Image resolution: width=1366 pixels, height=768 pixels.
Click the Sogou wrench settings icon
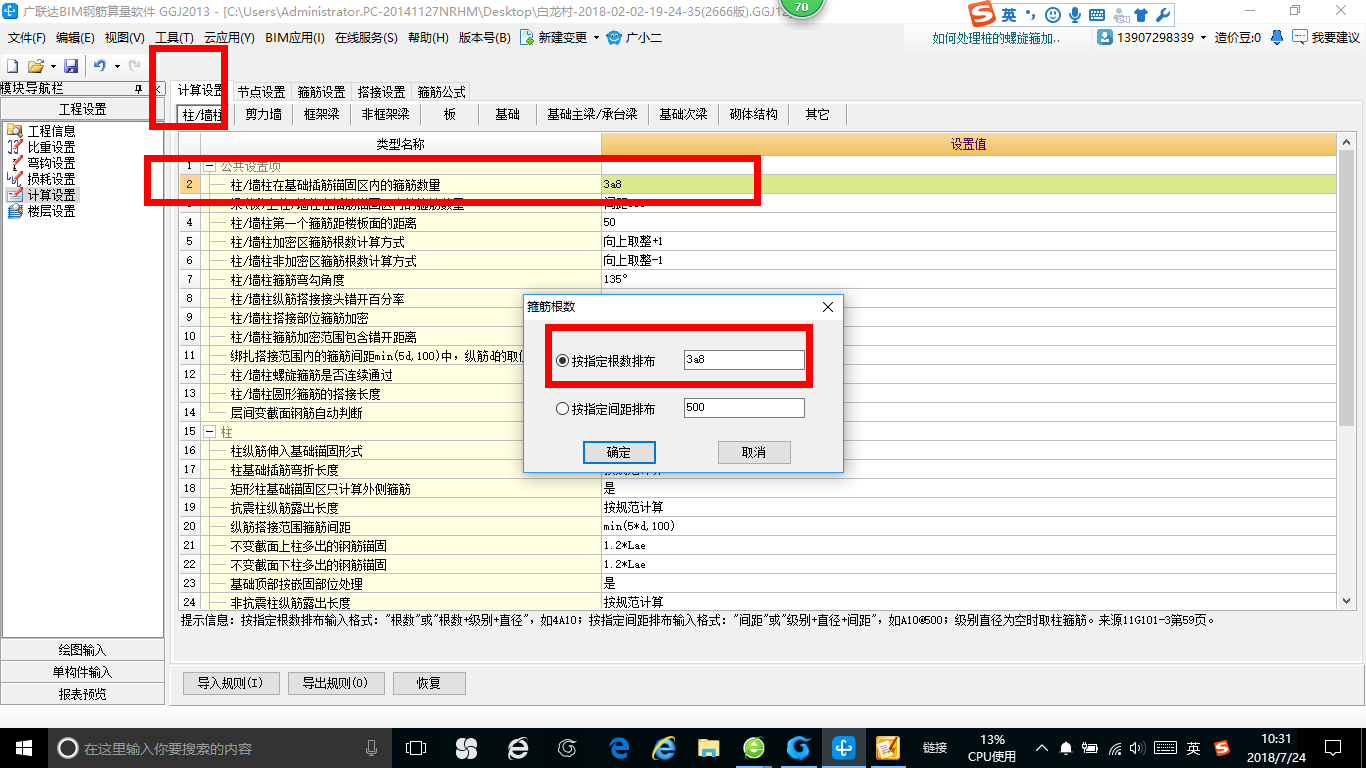pyautogui.click(x=1163, y=15)
